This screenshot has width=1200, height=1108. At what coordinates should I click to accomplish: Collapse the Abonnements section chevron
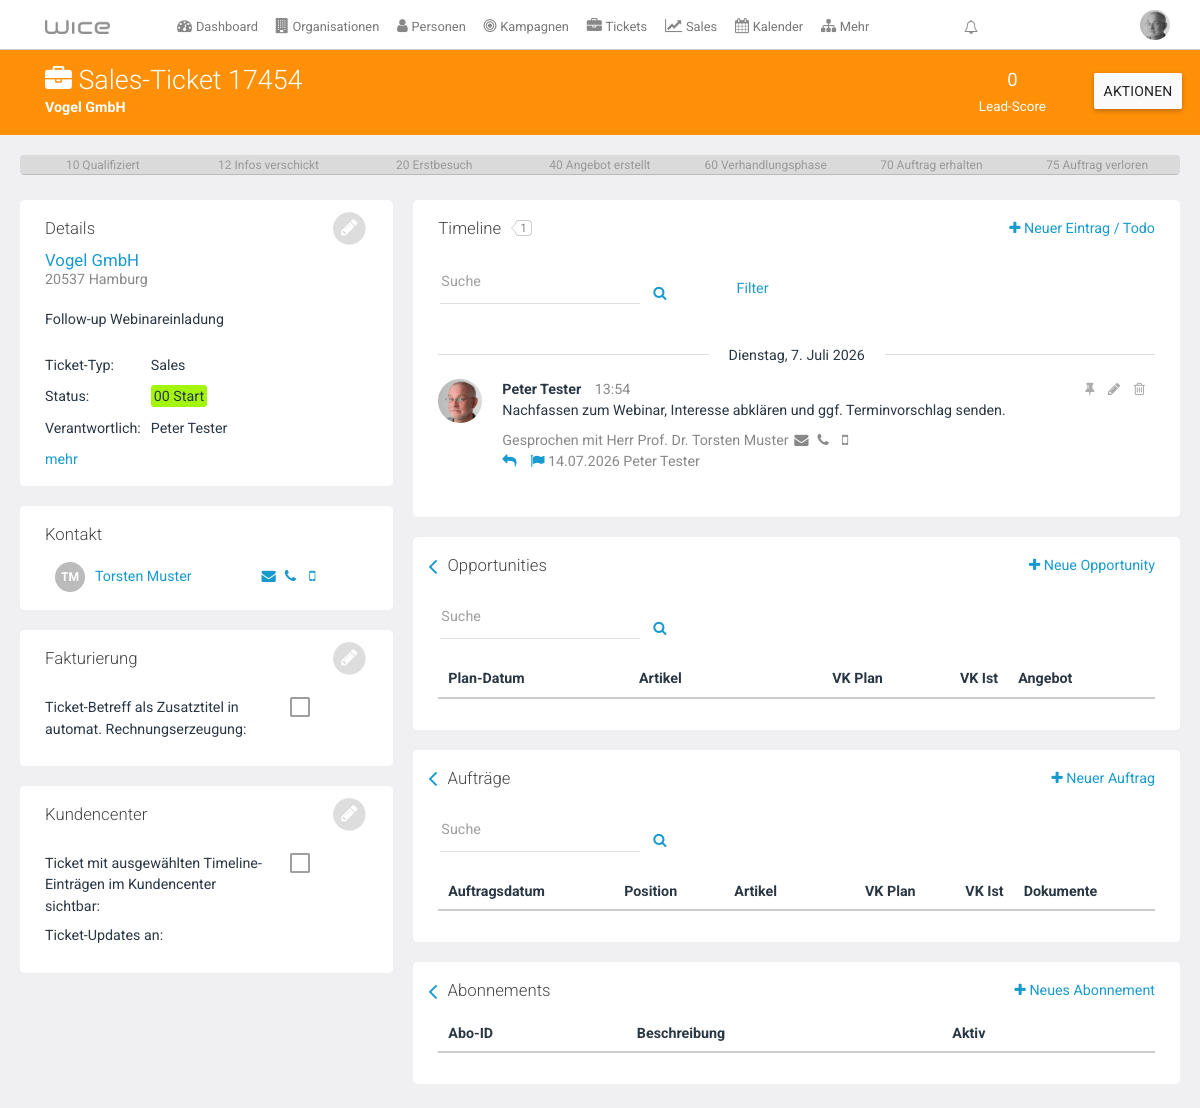pos(433,991)
